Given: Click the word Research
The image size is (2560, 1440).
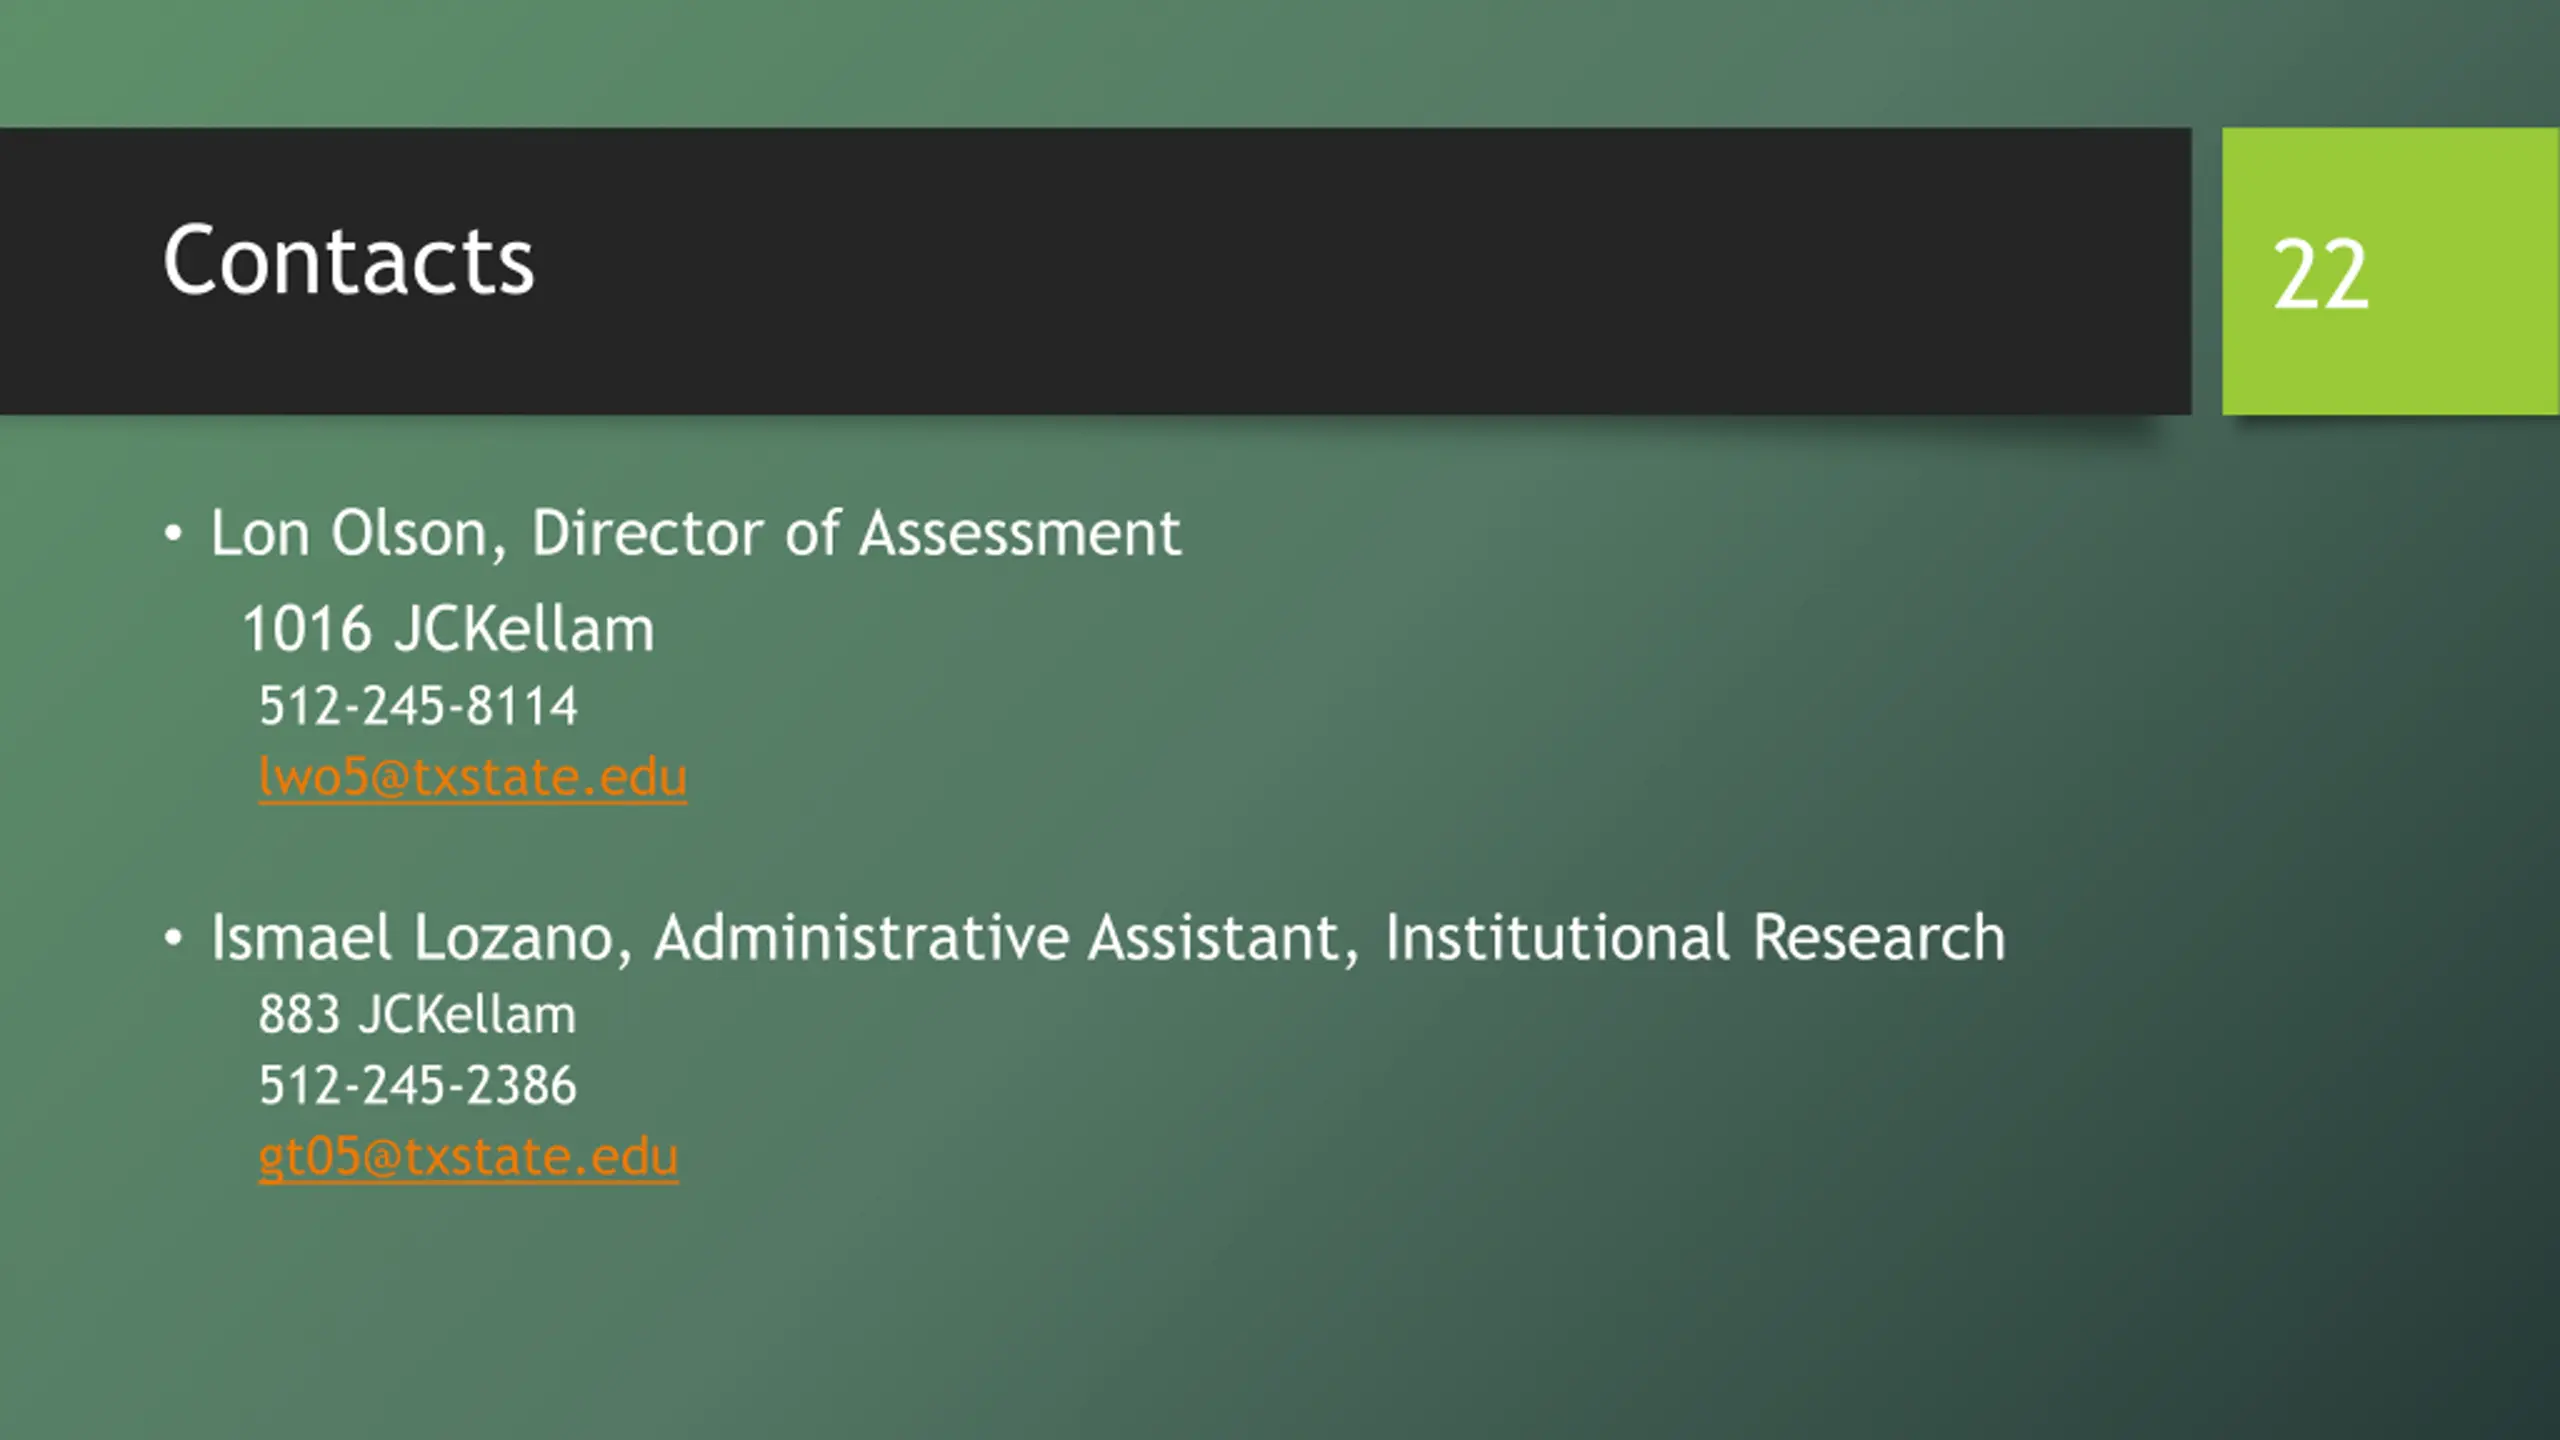Looking at the screenshot, I should point(1879,938).
